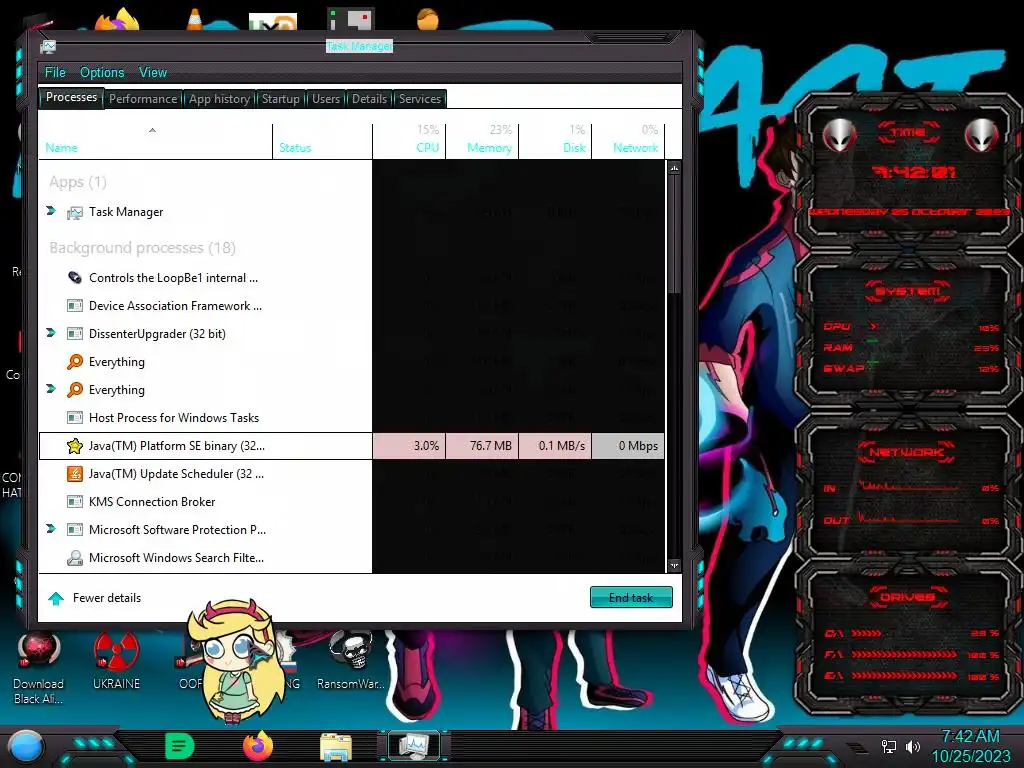Switch to the Performance tab
1024x768 pixels.
(x=143, y=99)
